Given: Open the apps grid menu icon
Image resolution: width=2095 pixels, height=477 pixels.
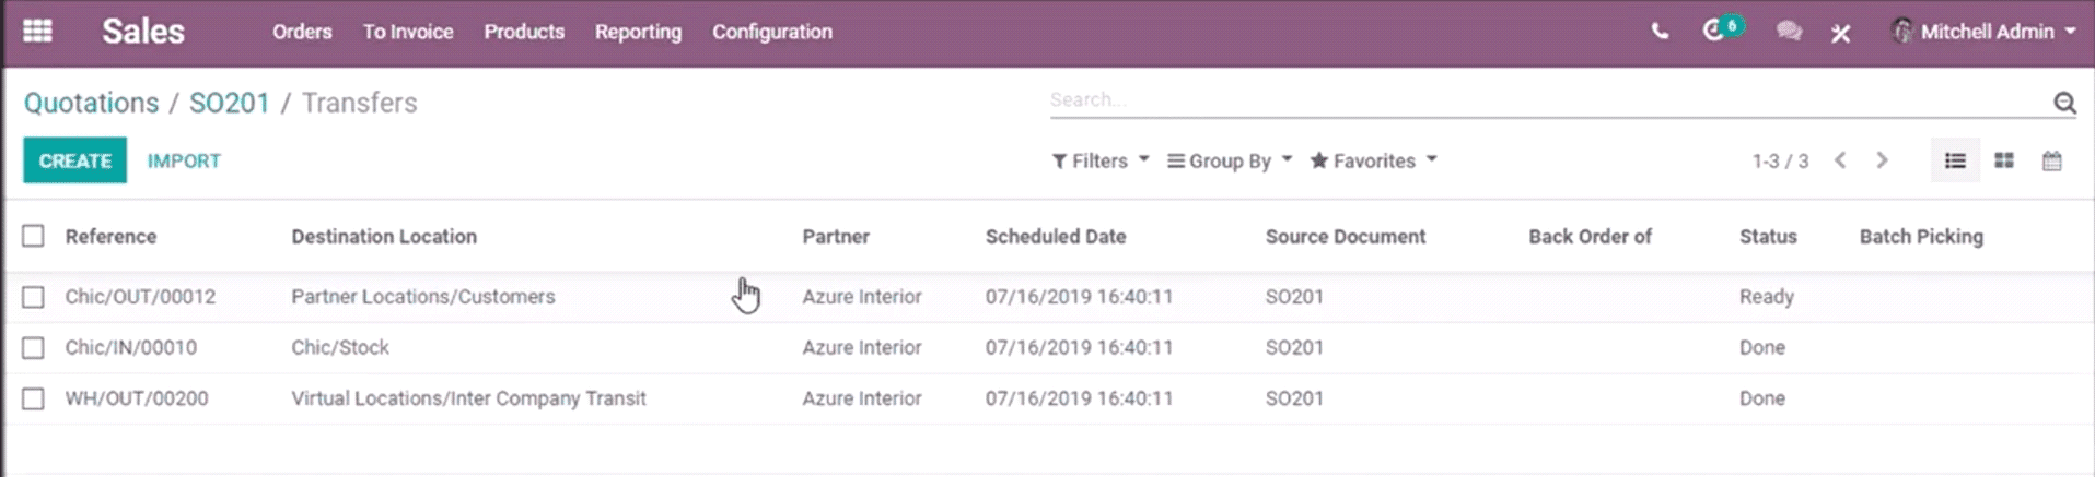Looking at the screenshot, I should (37, 31).
